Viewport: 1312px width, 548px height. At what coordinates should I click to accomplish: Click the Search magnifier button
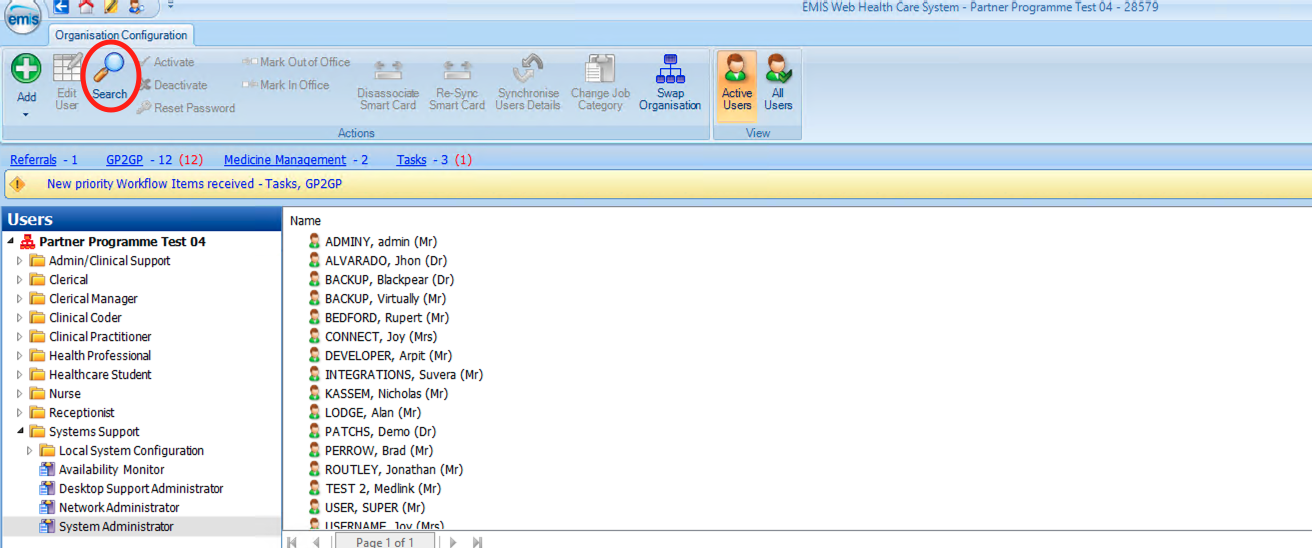(x=110, y=76)
